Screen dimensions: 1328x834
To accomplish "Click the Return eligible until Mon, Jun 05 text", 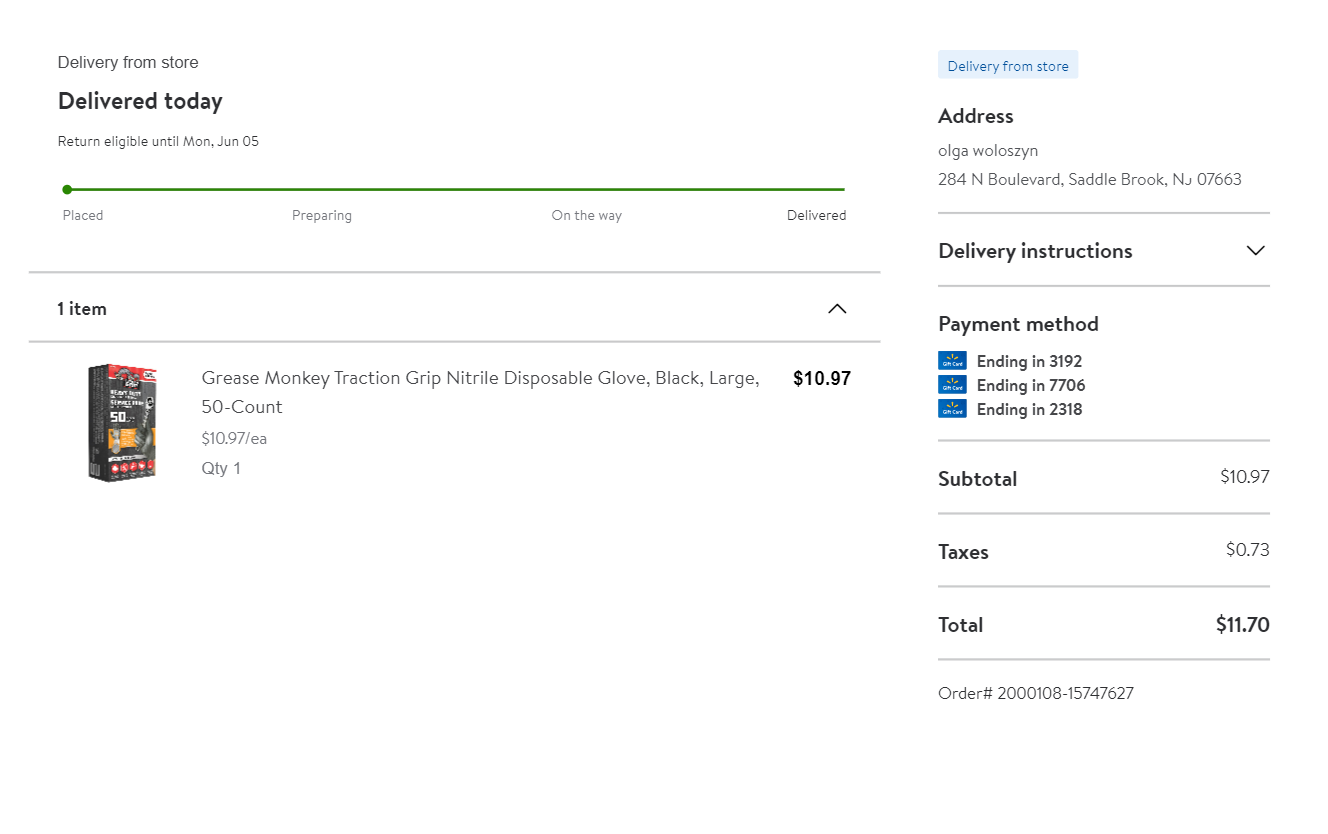I will point(158,141).
